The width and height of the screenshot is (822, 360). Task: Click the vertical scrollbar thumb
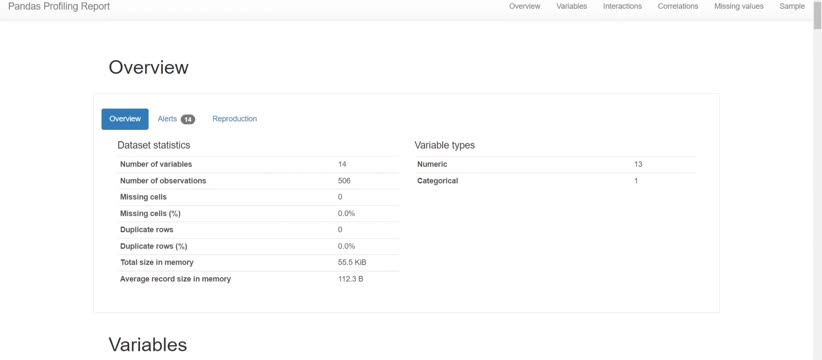tap(817, 15)
